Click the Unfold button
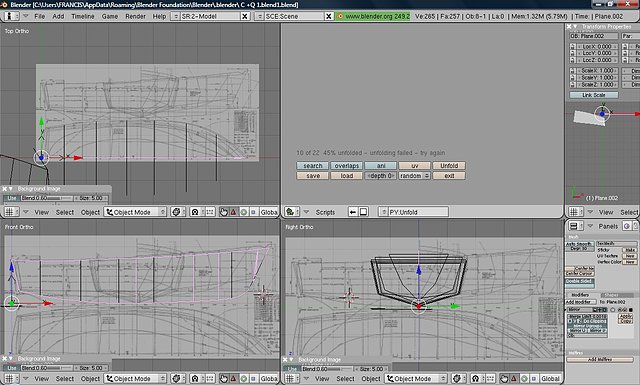The image size is (640, 385). pyautogui.click(x=449, y=166)
